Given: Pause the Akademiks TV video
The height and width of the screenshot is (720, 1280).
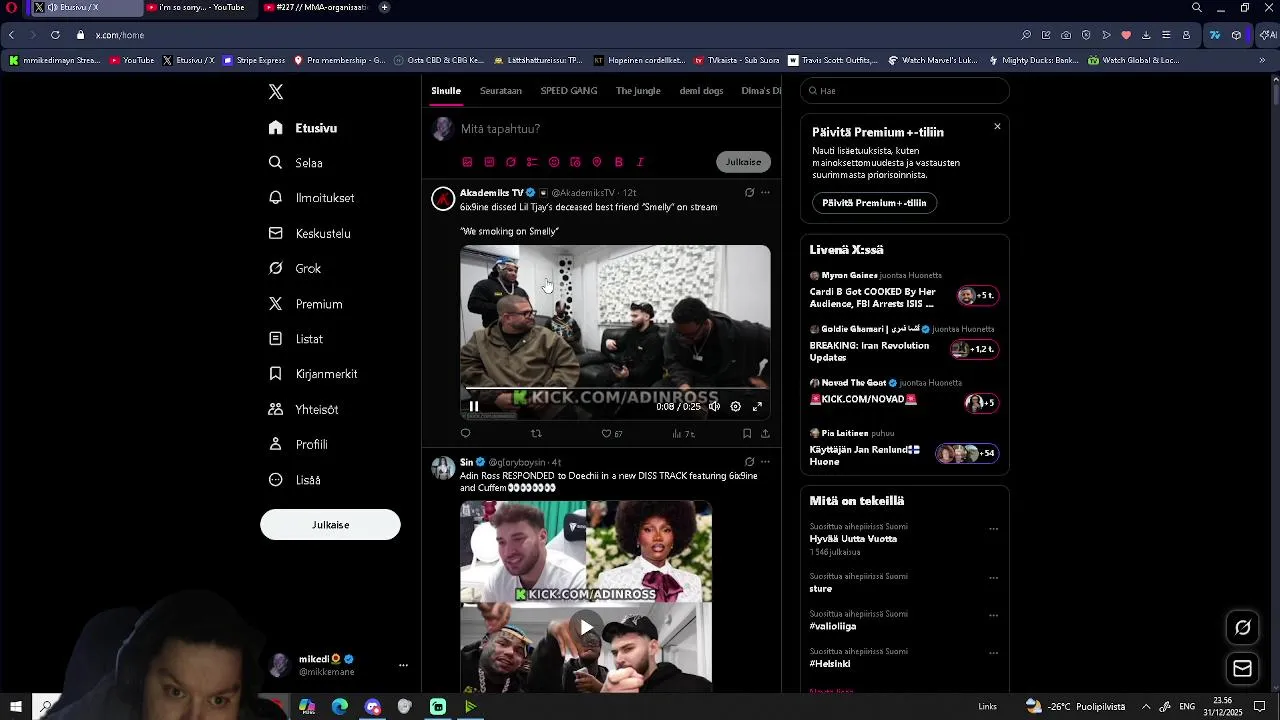Looking at the screenshot, I should 474,407.
